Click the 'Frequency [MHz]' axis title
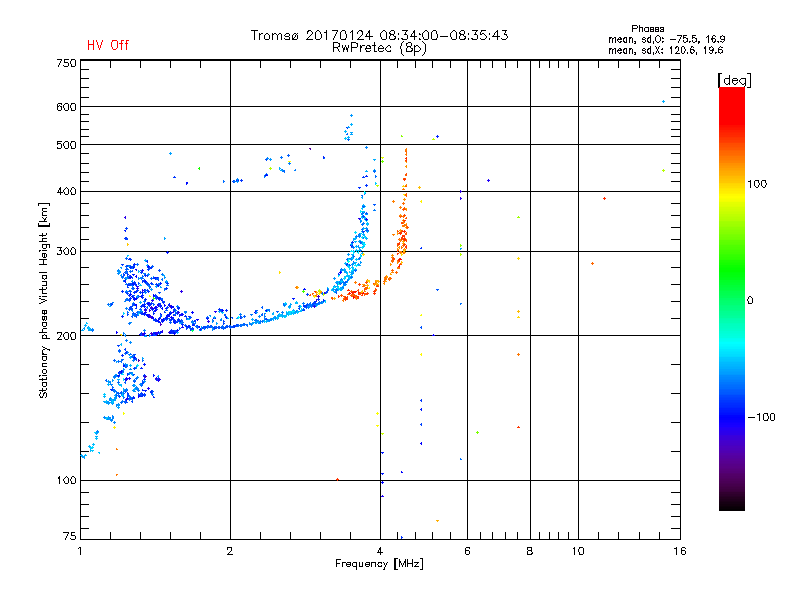The width and height of the screenshot is (800, 600). [x=379, y=564]
